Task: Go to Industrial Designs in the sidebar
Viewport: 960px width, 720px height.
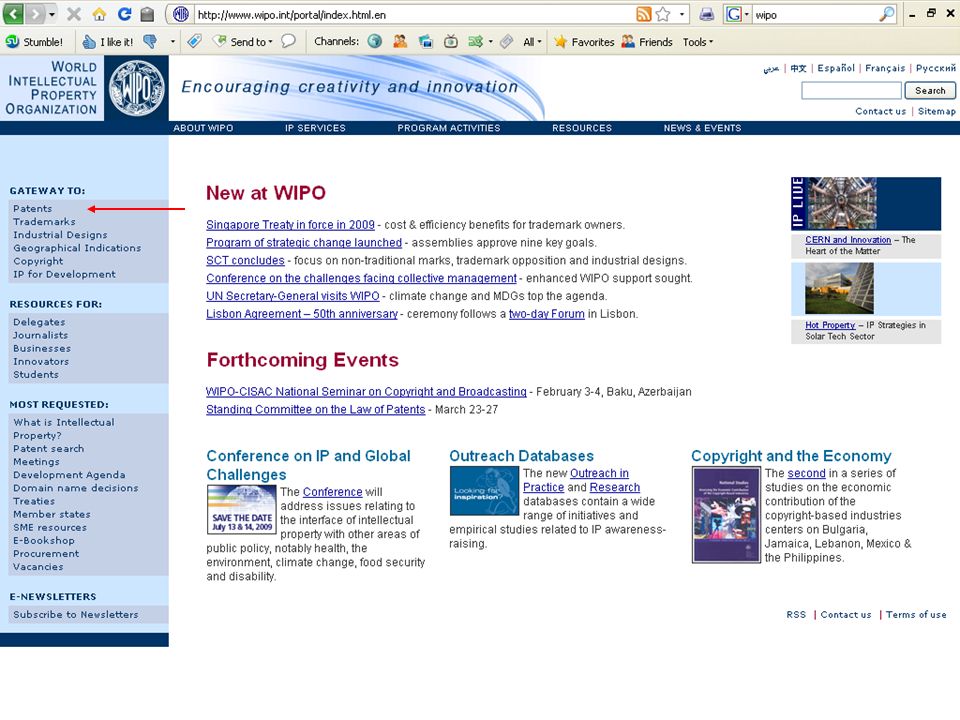Action: point(60,234)
